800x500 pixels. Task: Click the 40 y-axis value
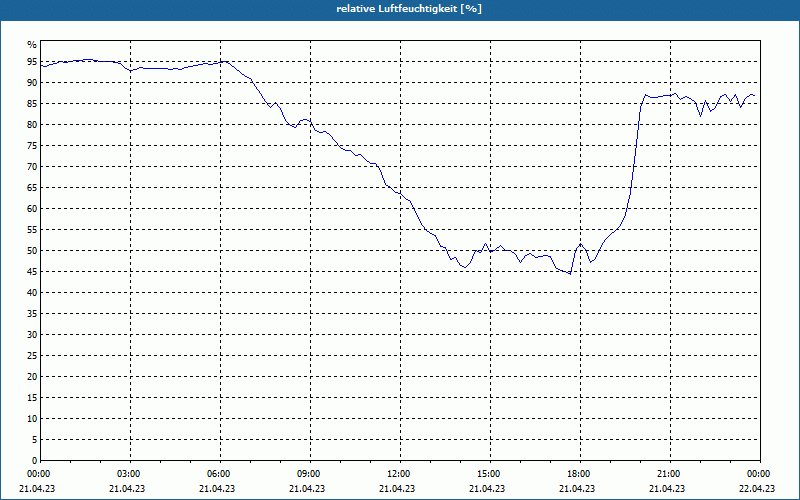(x=32, y=292)
